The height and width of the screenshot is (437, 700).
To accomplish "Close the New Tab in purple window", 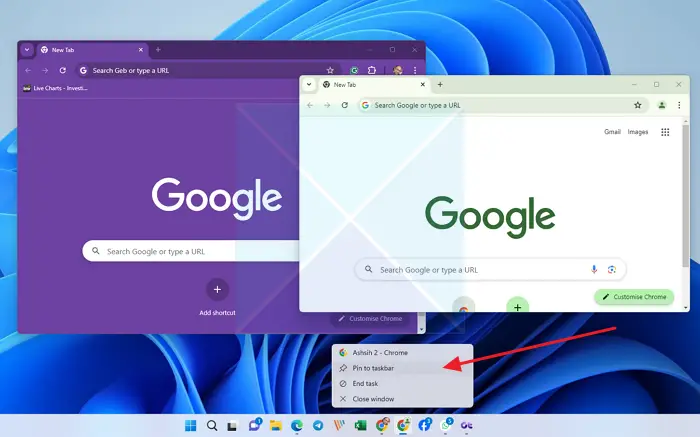I will tap(141, 50).
